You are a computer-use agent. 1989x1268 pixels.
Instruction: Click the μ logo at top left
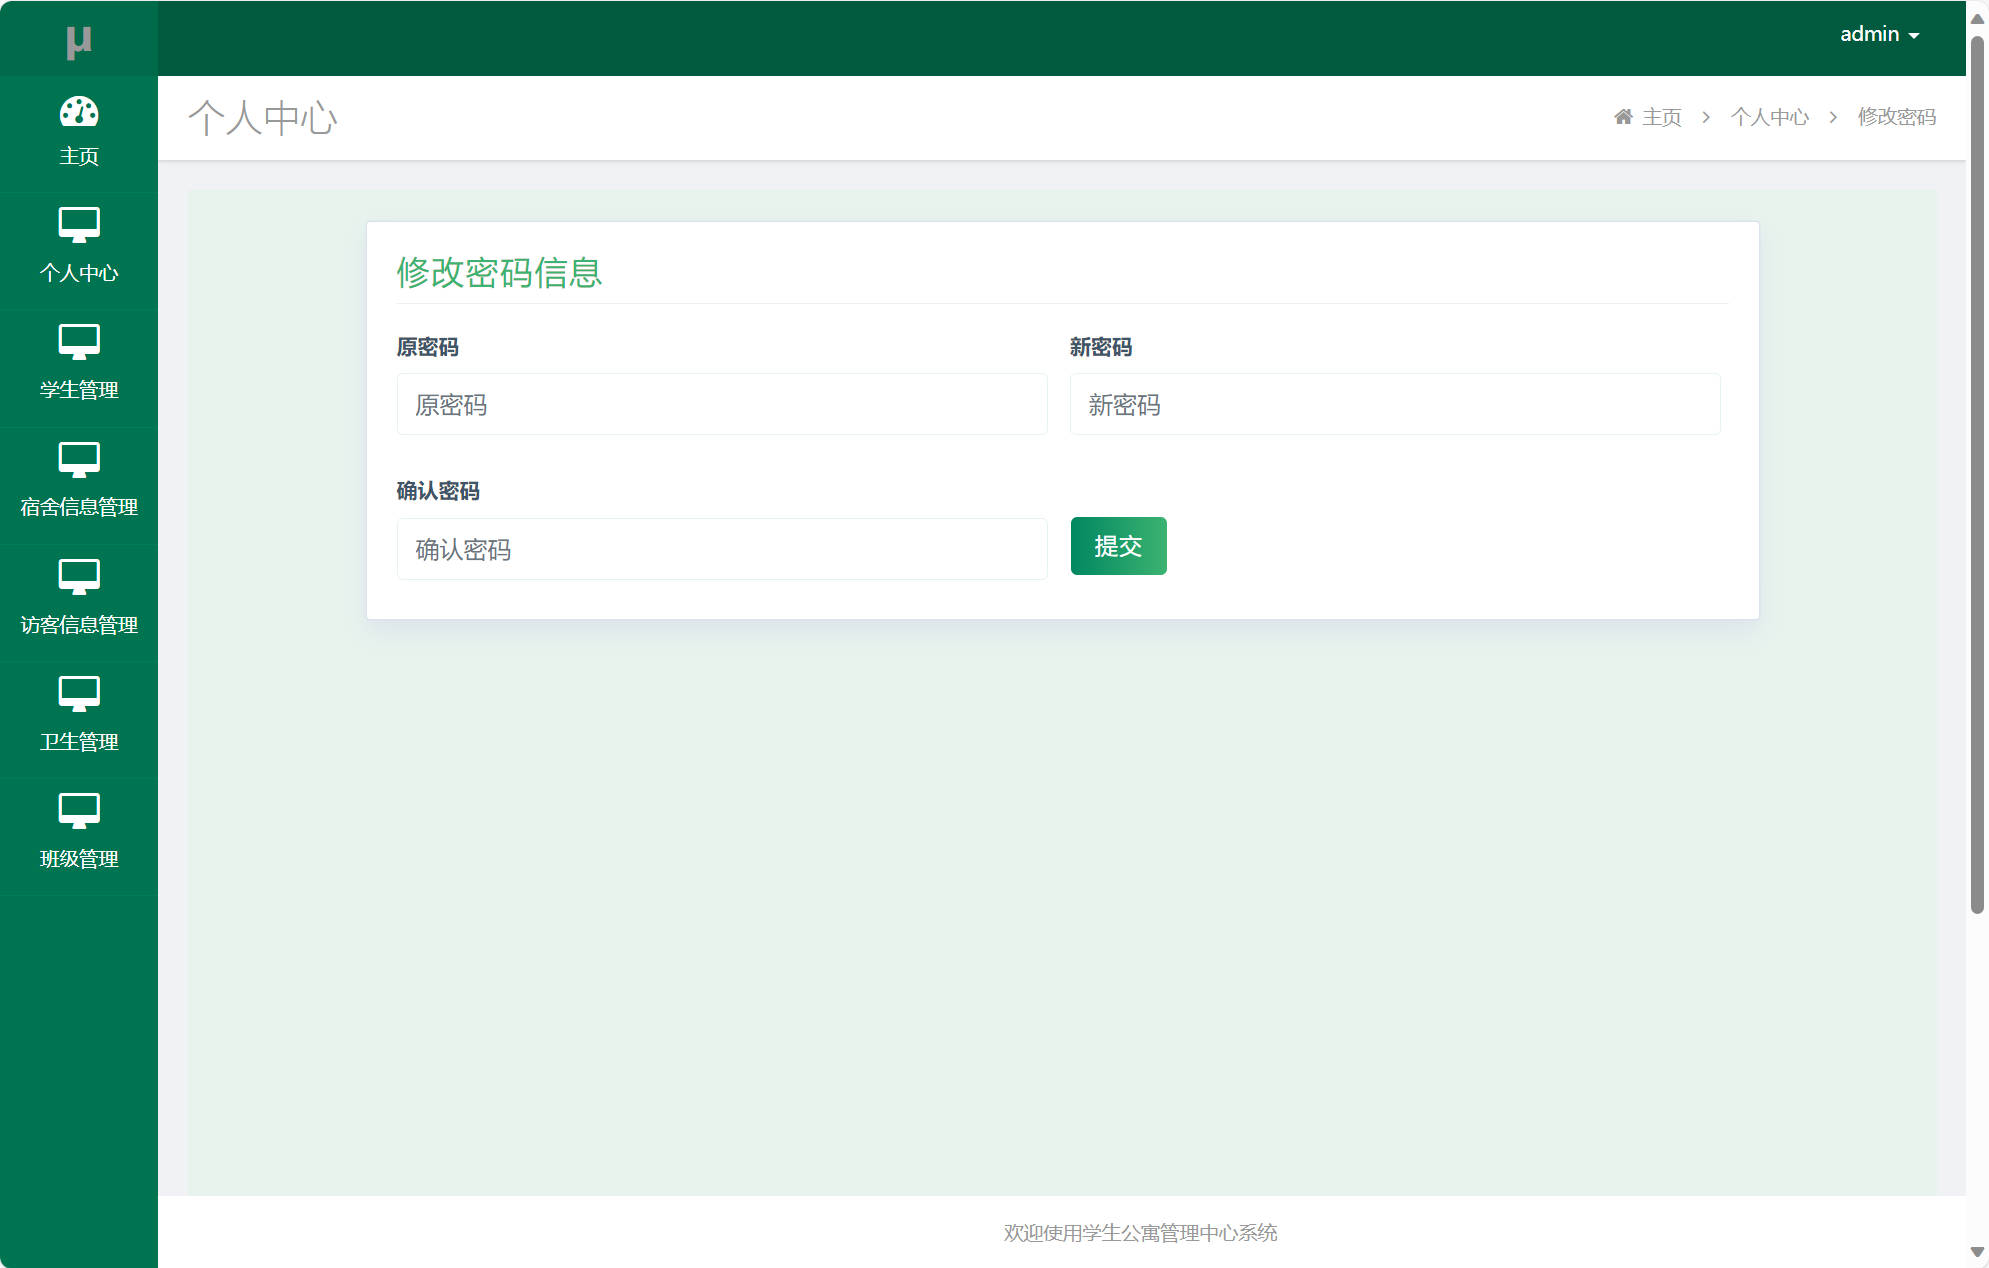click(x=79, y=39)
